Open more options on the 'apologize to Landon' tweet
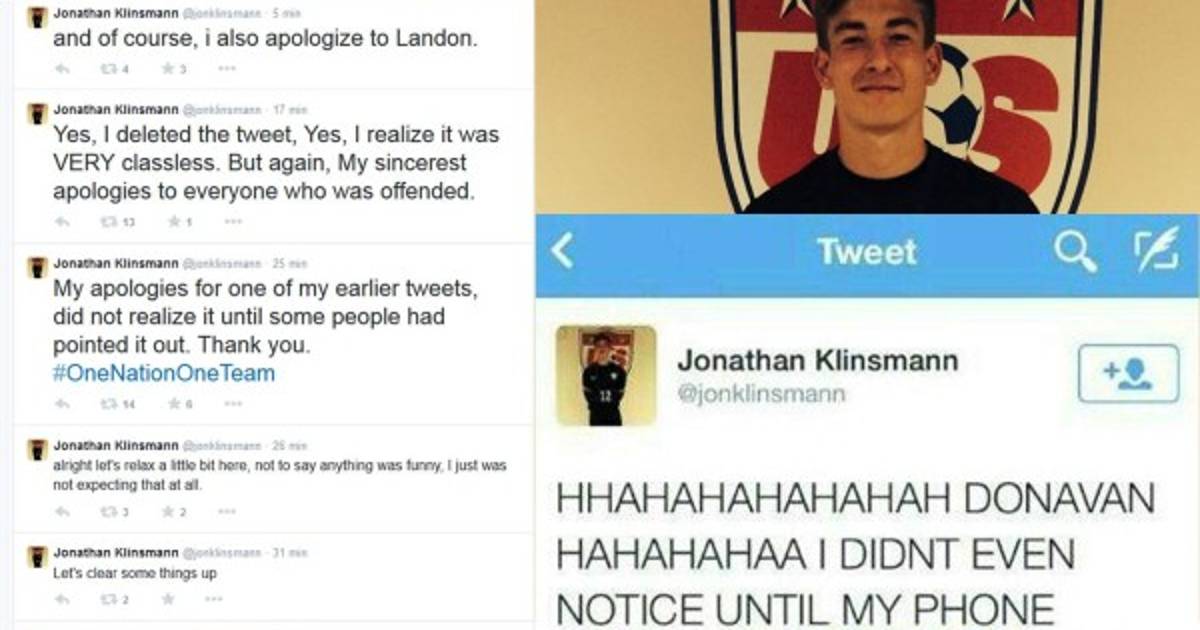 (x=227, y=69)
